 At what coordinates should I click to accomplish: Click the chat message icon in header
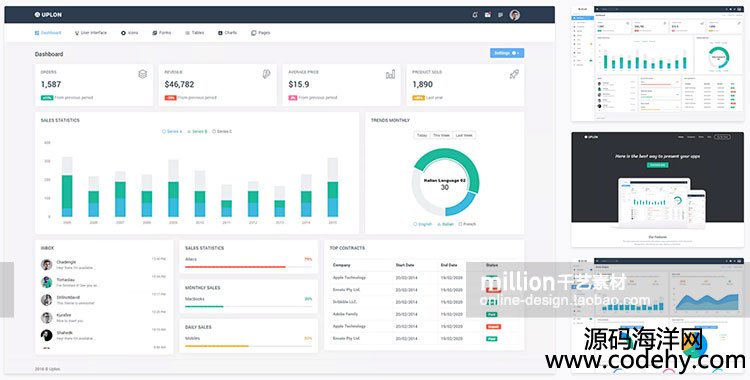[500, 15]
